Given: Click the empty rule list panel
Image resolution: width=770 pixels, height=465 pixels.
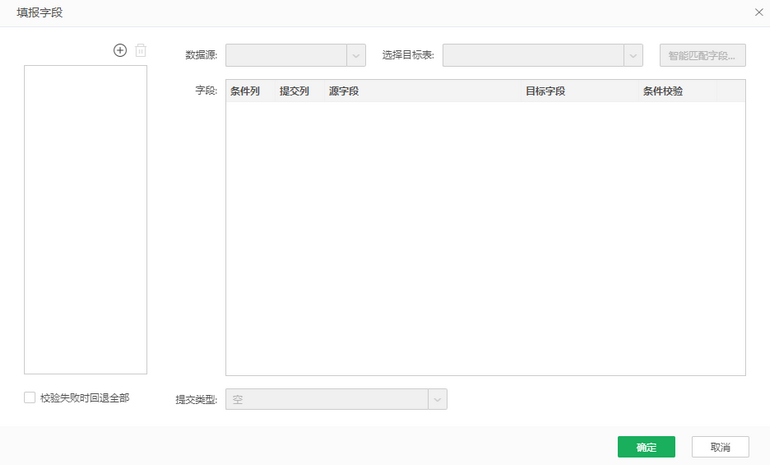Looking at the screenshot, I should [x=85, y=219].
